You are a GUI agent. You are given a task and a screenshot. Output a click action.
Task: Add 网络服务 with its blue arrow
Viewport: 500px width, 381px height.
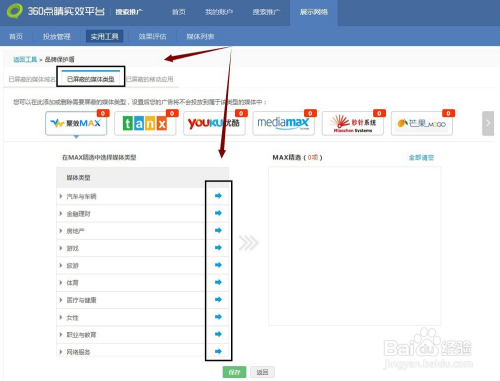pos(218,351)
